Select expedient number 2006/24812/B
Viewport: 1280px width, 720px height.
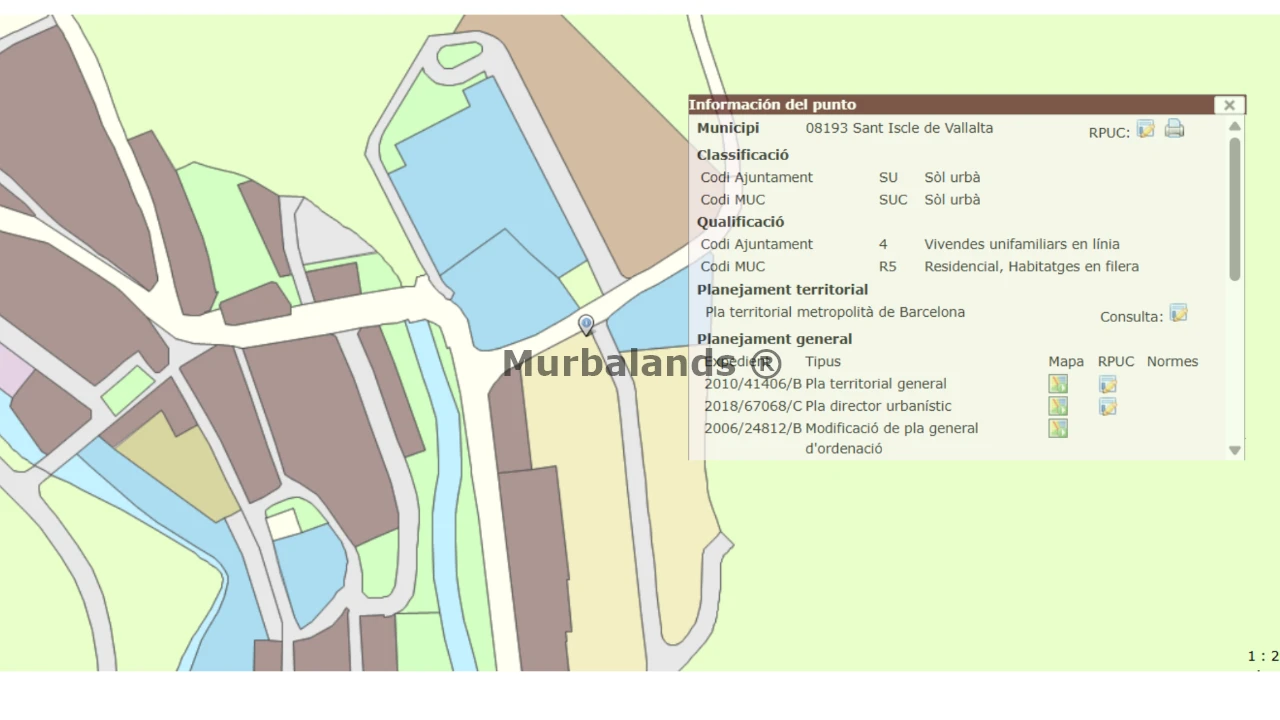[753, 428]
